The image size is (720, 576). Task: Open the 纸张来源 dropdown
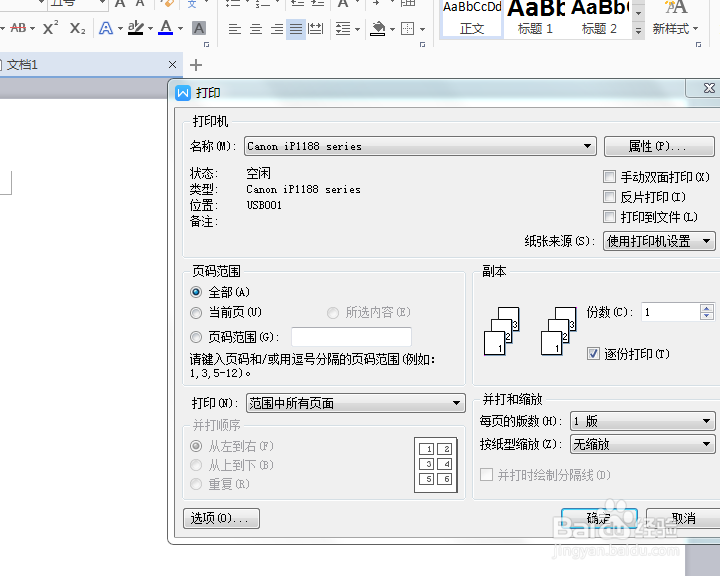pyautogui.click(x=659, y=241)
